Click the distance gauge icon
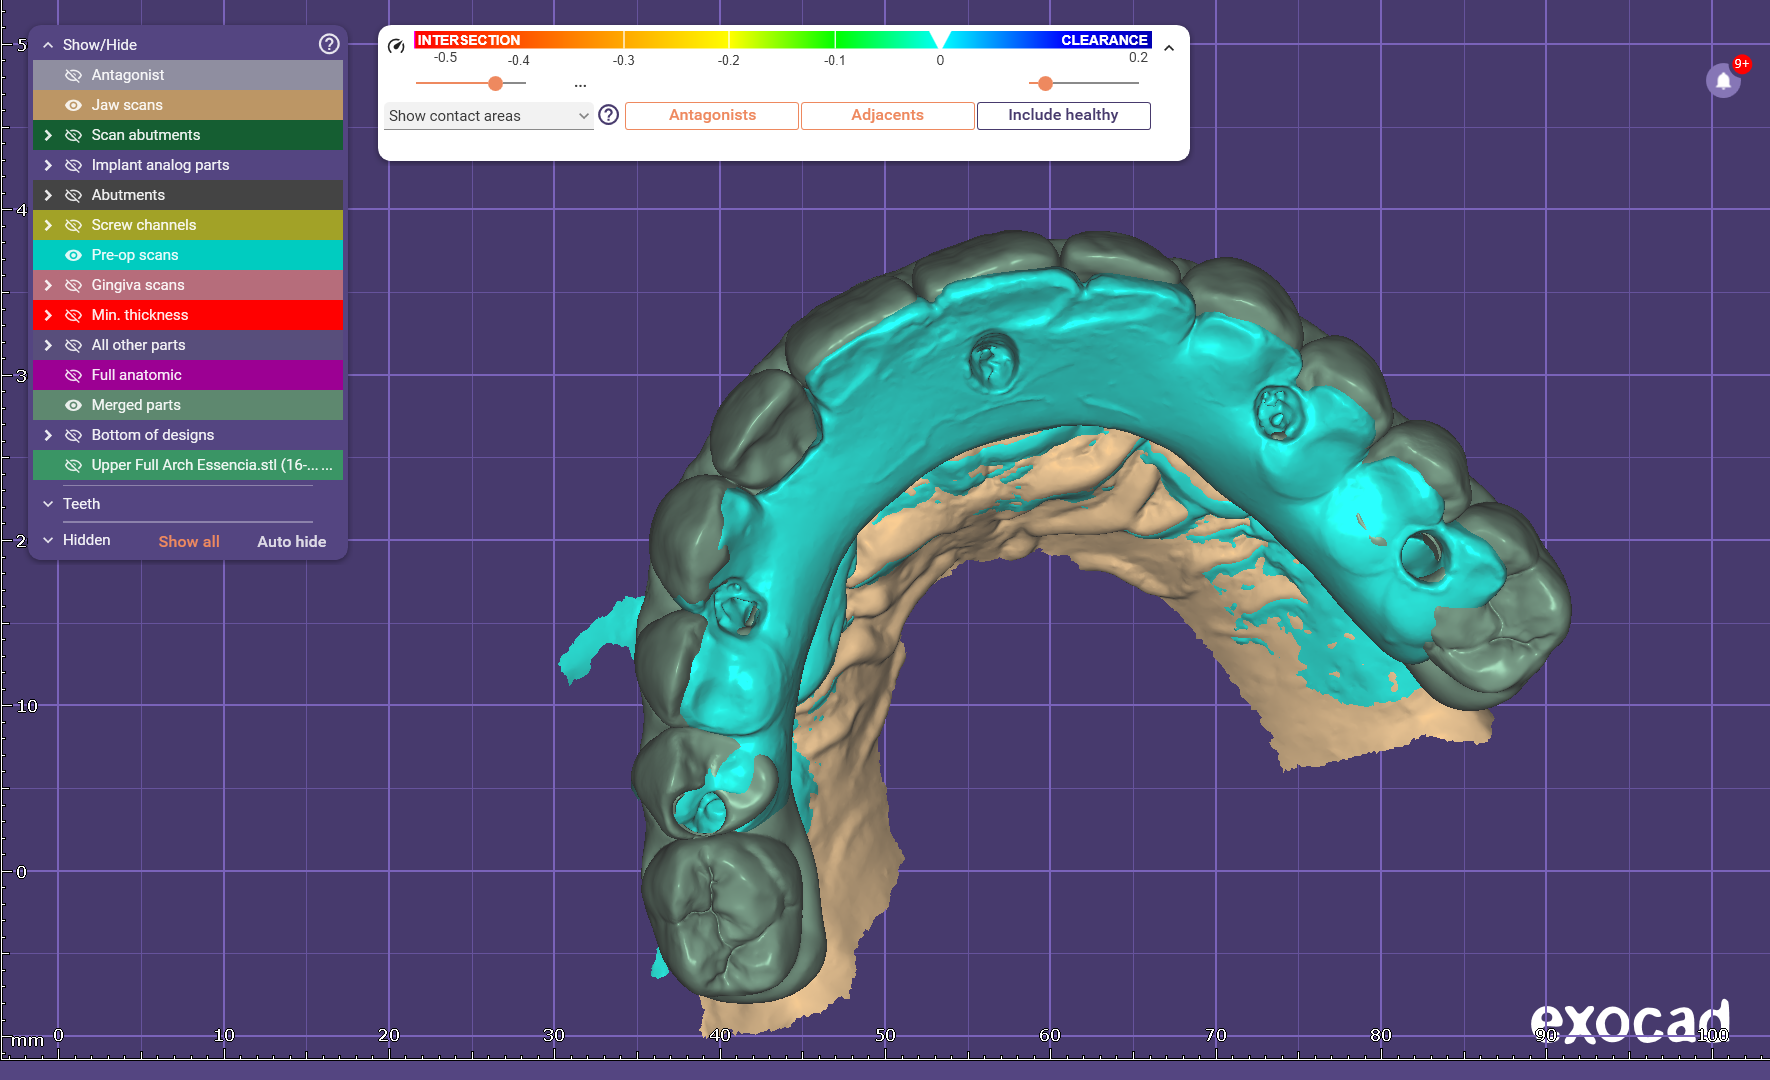This screenshot has height=1080, width=1770. pyautogui.click(x=396, y=46)
